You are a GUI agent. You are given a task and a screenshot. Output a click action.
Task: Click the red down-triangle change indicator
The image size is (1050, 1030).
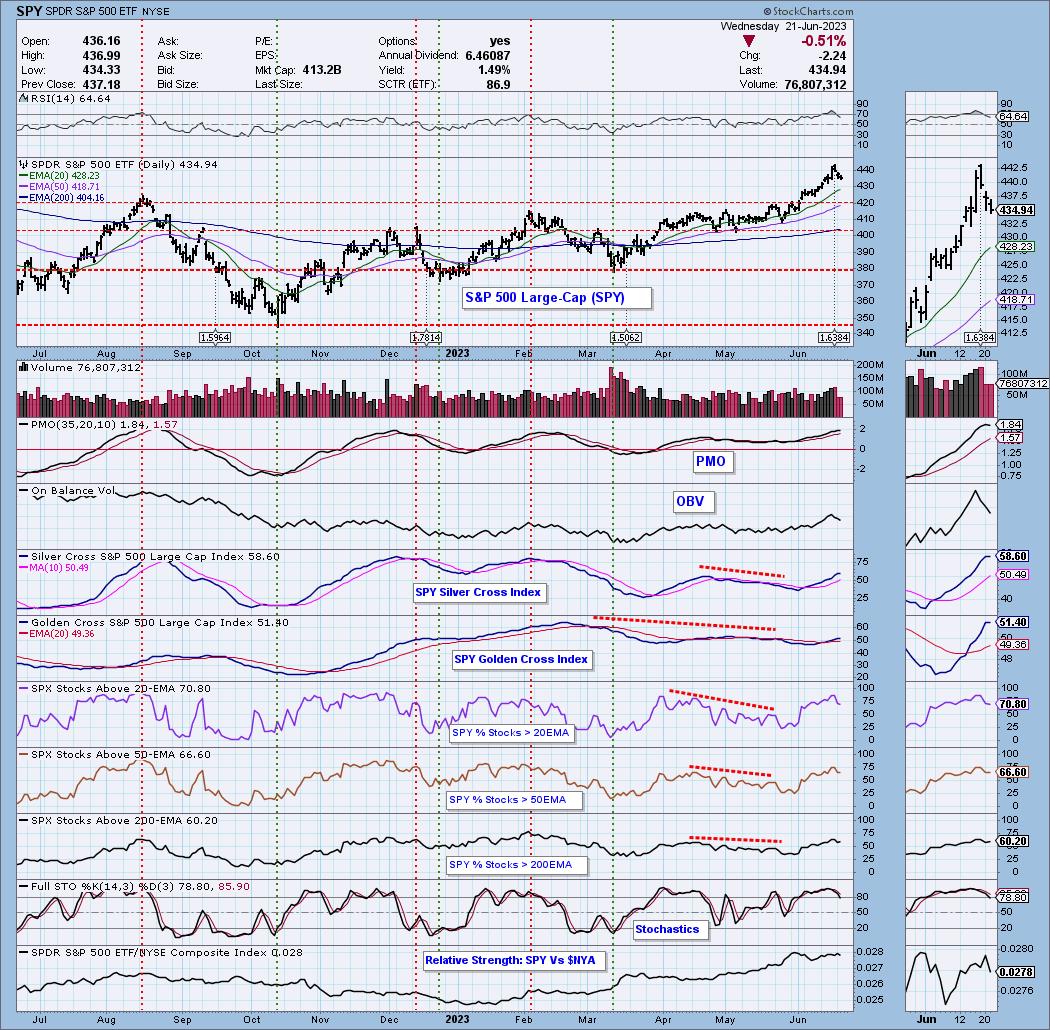pyautogui.click(x=749, y=42)
